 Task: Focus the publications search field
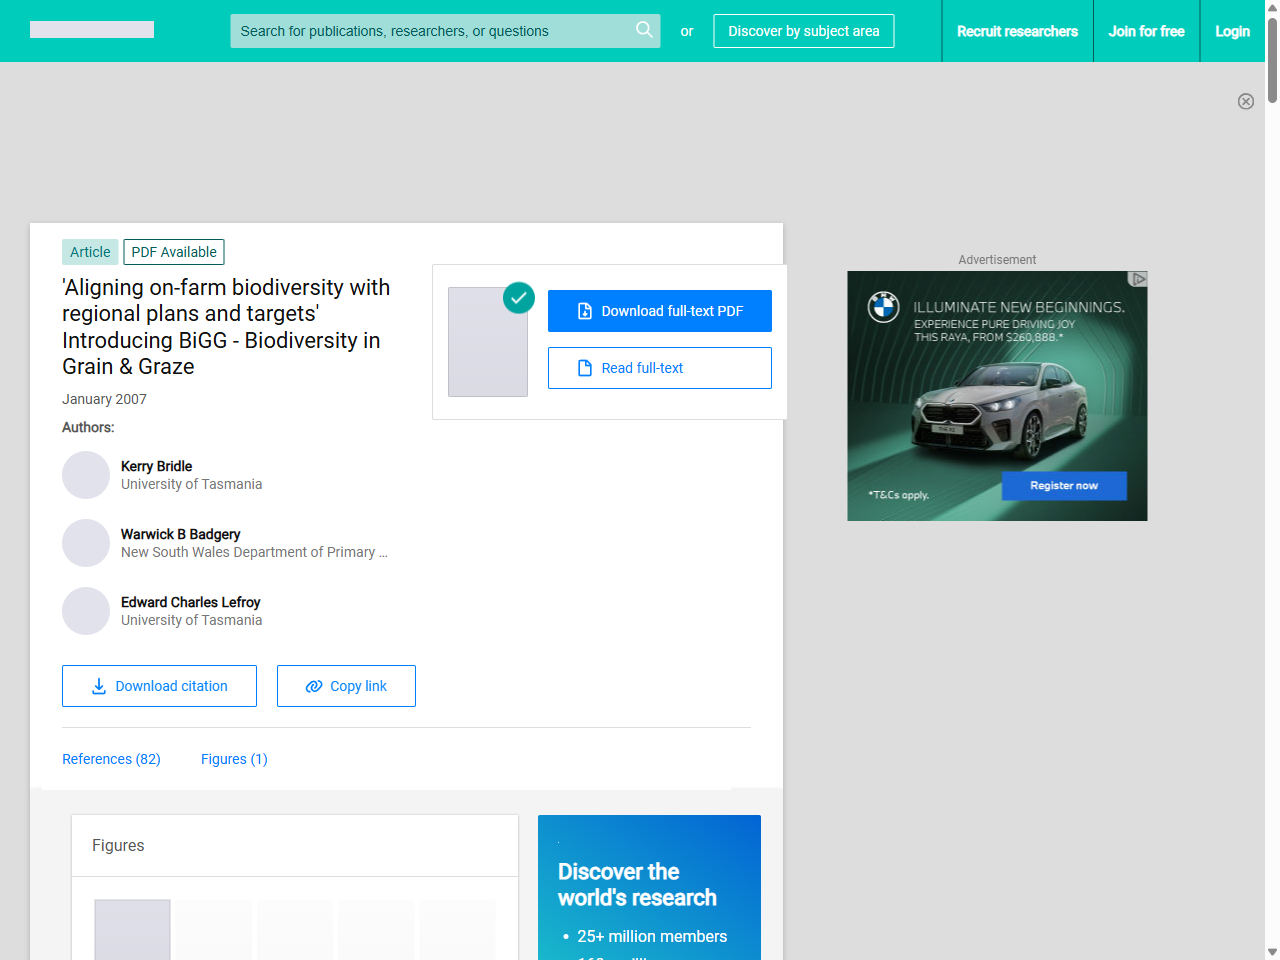[x=430, y=31]
